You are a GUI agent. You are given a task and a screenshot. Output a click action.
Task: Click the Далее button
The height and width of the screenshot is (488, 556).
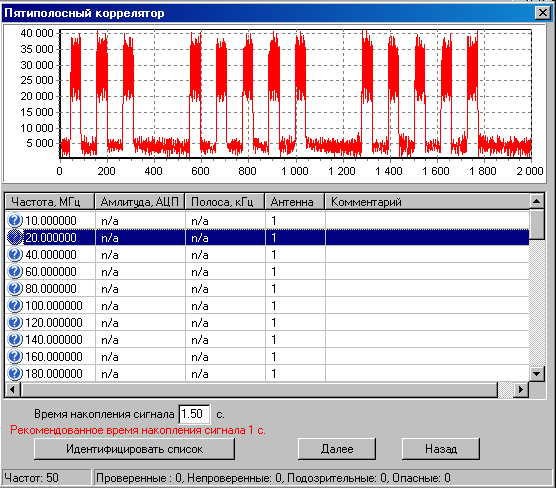click(337, 449)
